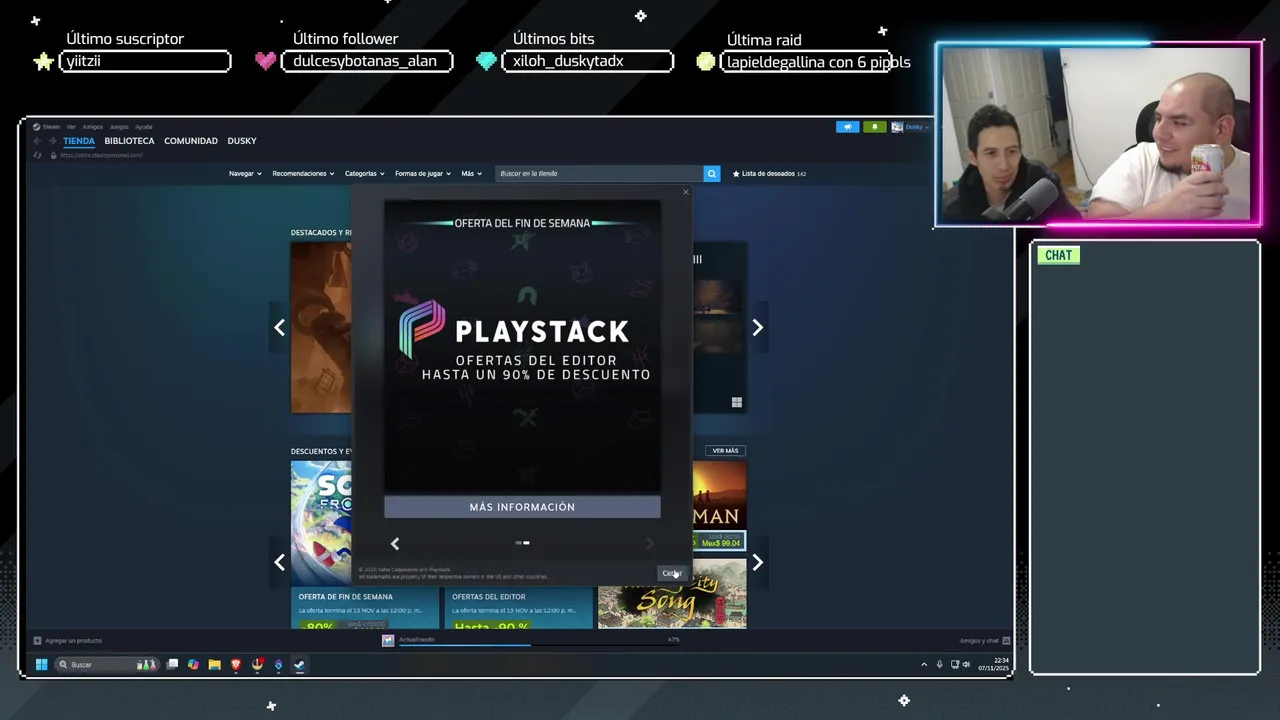
Task: Open the Amigos menu
Action: [x=93, y=127]
